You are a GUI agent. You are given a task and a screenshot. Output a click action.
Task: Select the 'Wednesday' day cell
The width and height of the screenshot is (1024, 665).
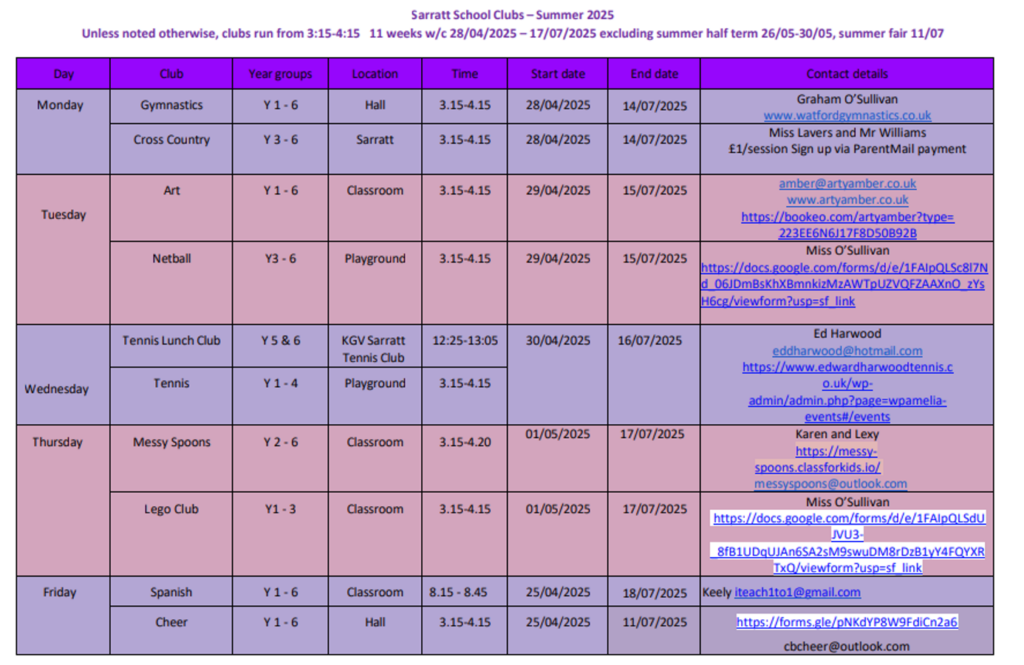57,389
